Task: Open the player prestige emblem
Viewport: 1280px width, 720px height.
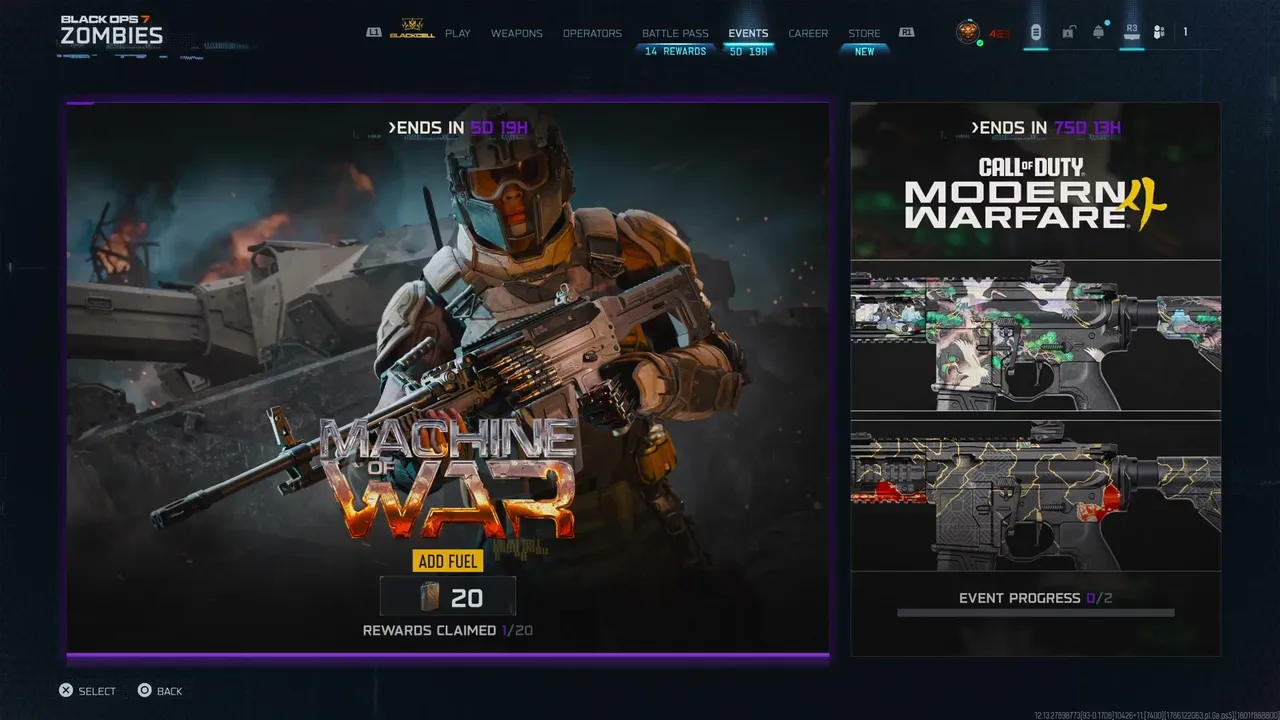Action: click(967, 32)
